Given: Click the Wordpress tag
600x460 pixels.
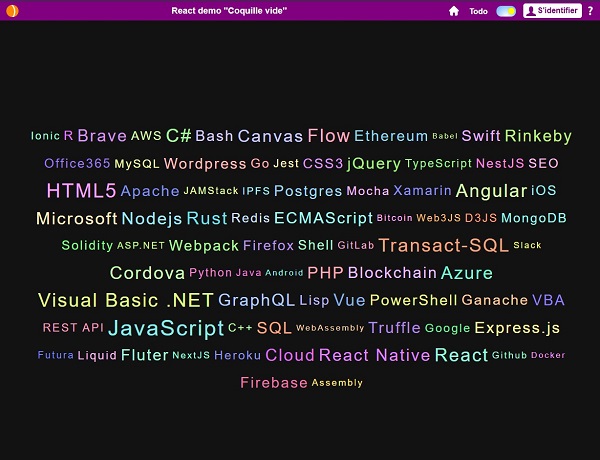Looking at the screenshot, I should click(x=205, y=164).
